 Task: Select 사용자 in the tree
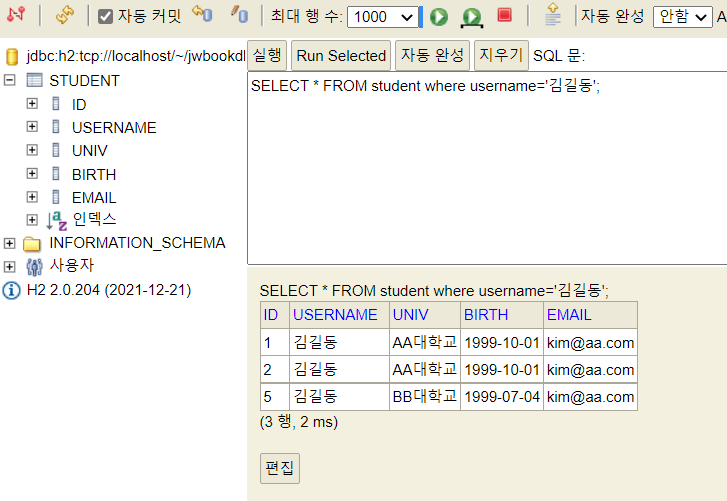point(72,266)
